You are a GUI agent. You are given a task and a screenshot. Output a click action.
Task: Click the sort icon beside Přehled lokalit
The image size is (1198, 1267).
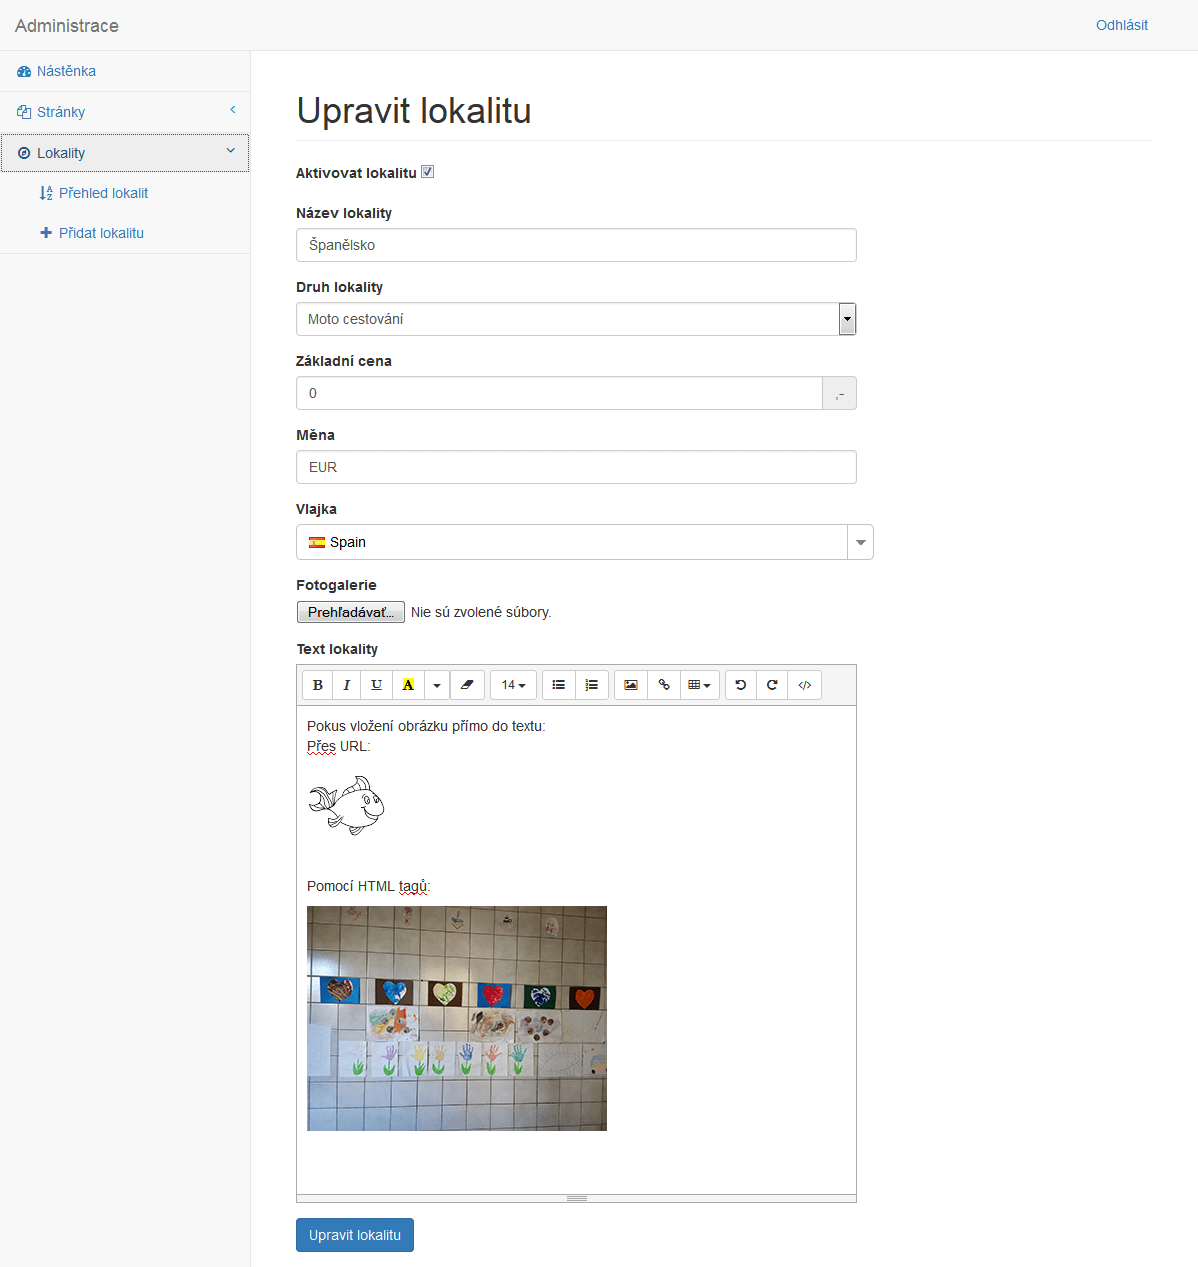(x=45, y=193)
